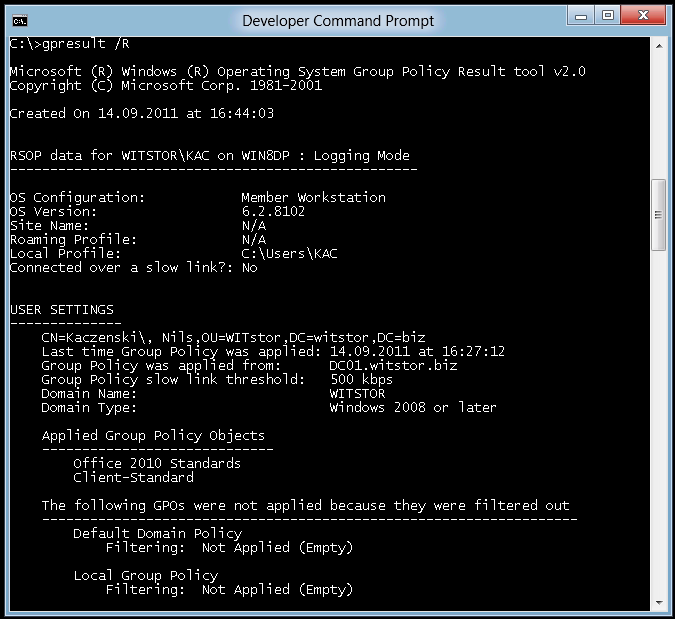Click the 'USER SETTINGS' heading
The height and width of the screenshot is (619, 675).
[62, 310]
